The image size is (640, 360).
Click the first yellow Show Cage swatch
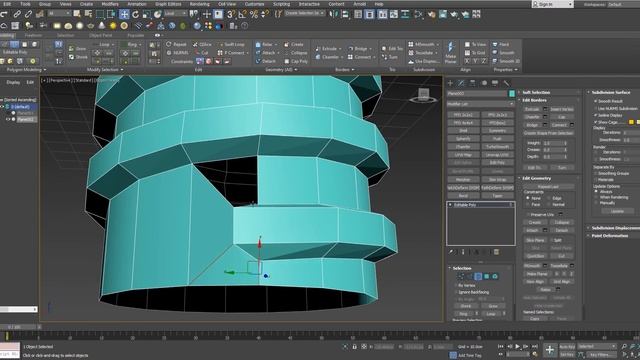coord(631,122)
